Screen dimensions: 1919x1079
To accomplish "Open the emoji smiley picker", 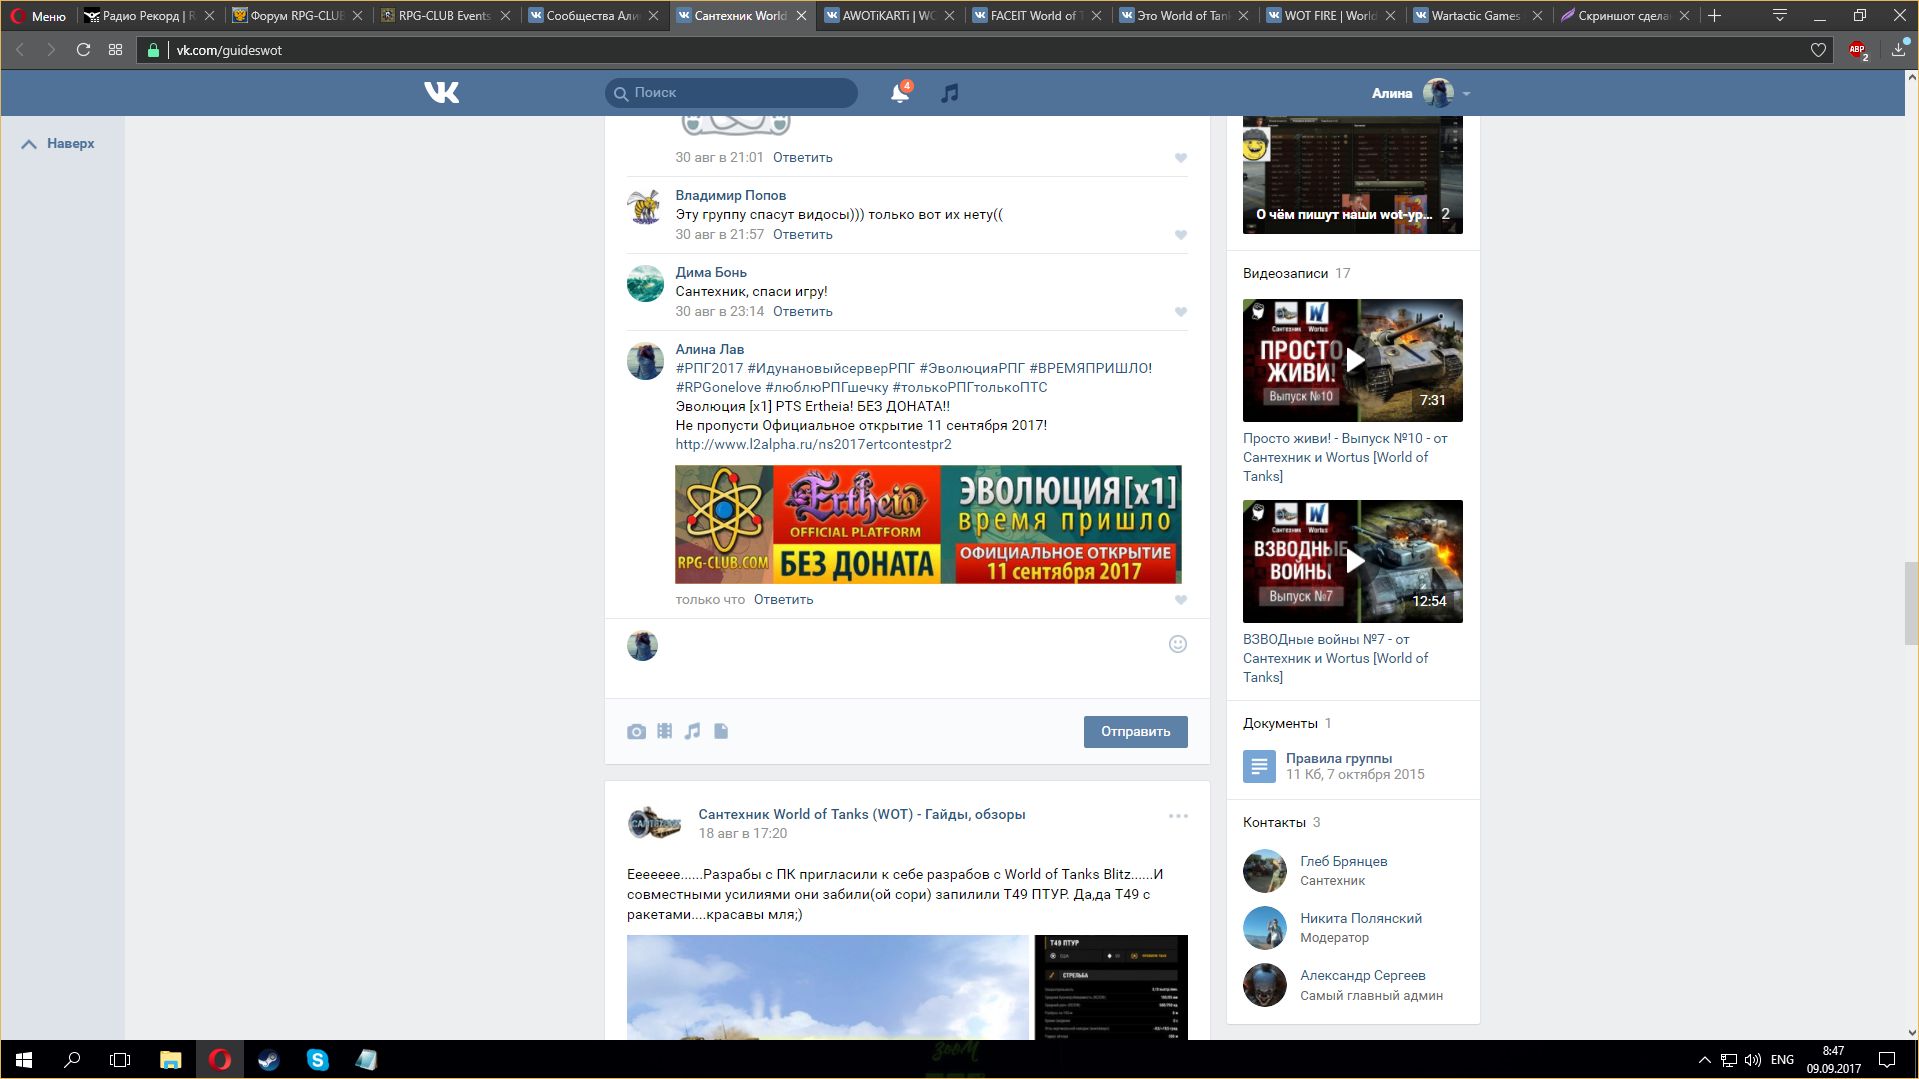I will point(1178,644).
